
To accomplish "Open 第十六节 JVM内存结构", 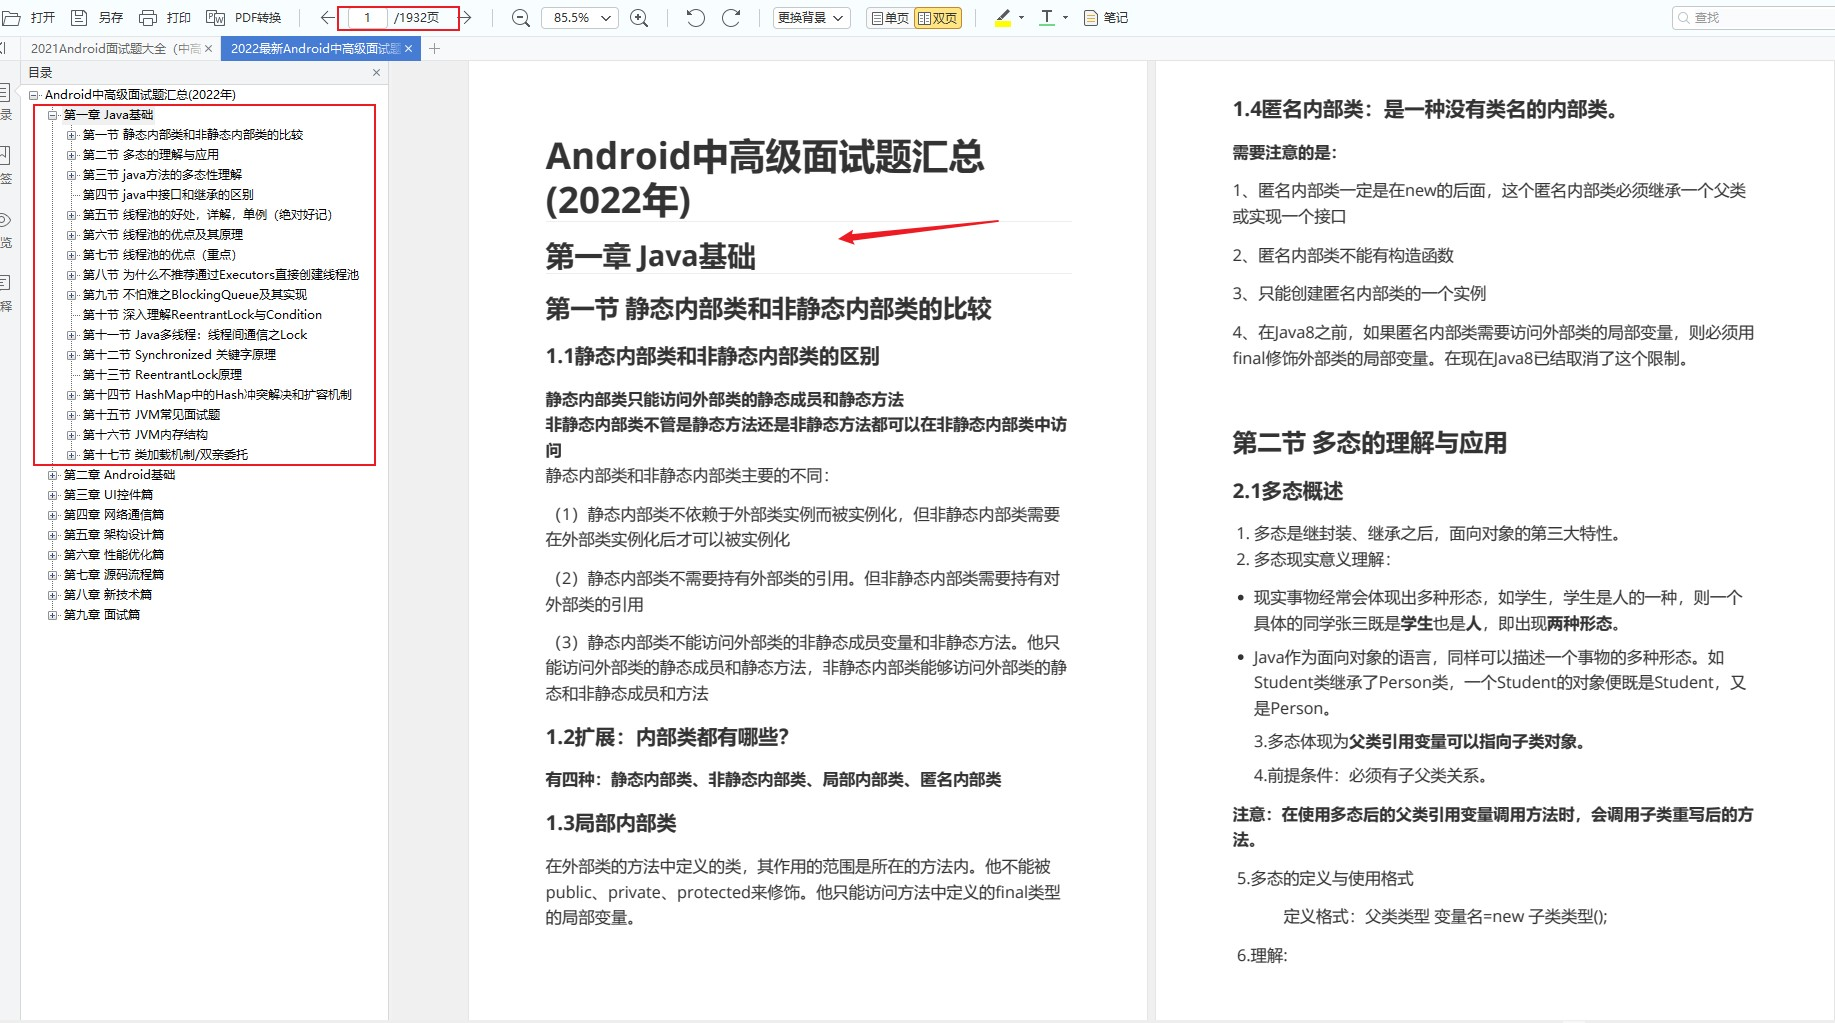I will point(145,435).
